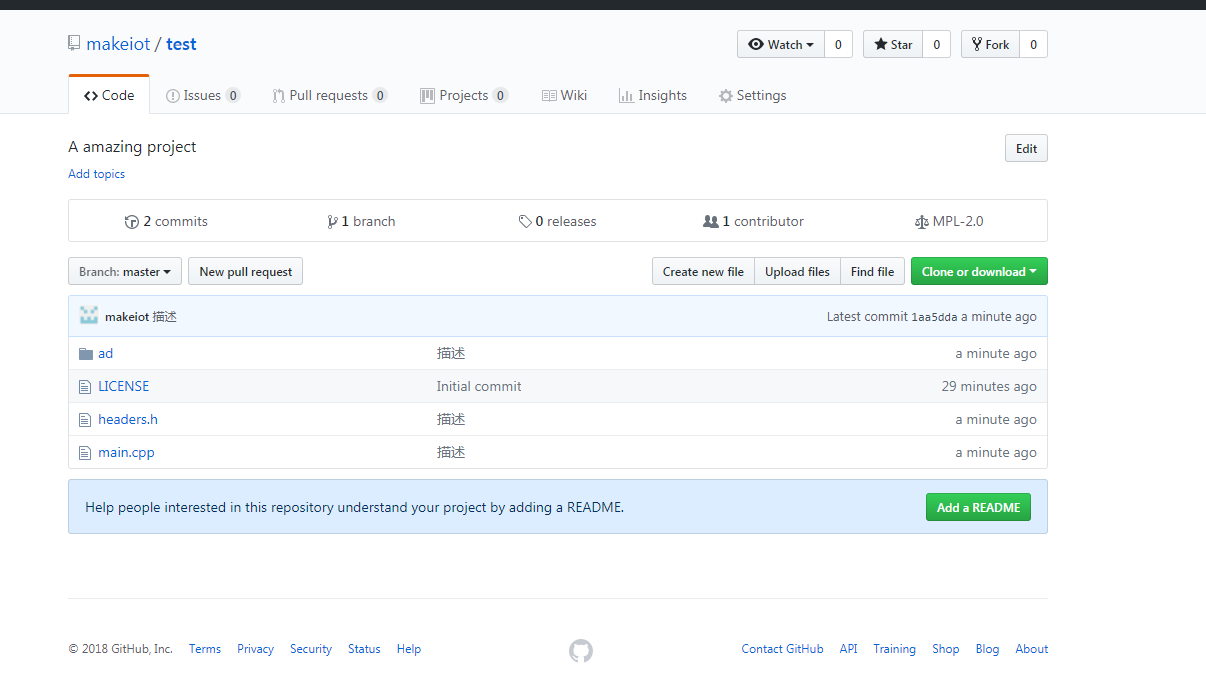Open main.cpp file

(x=126, y=452)
